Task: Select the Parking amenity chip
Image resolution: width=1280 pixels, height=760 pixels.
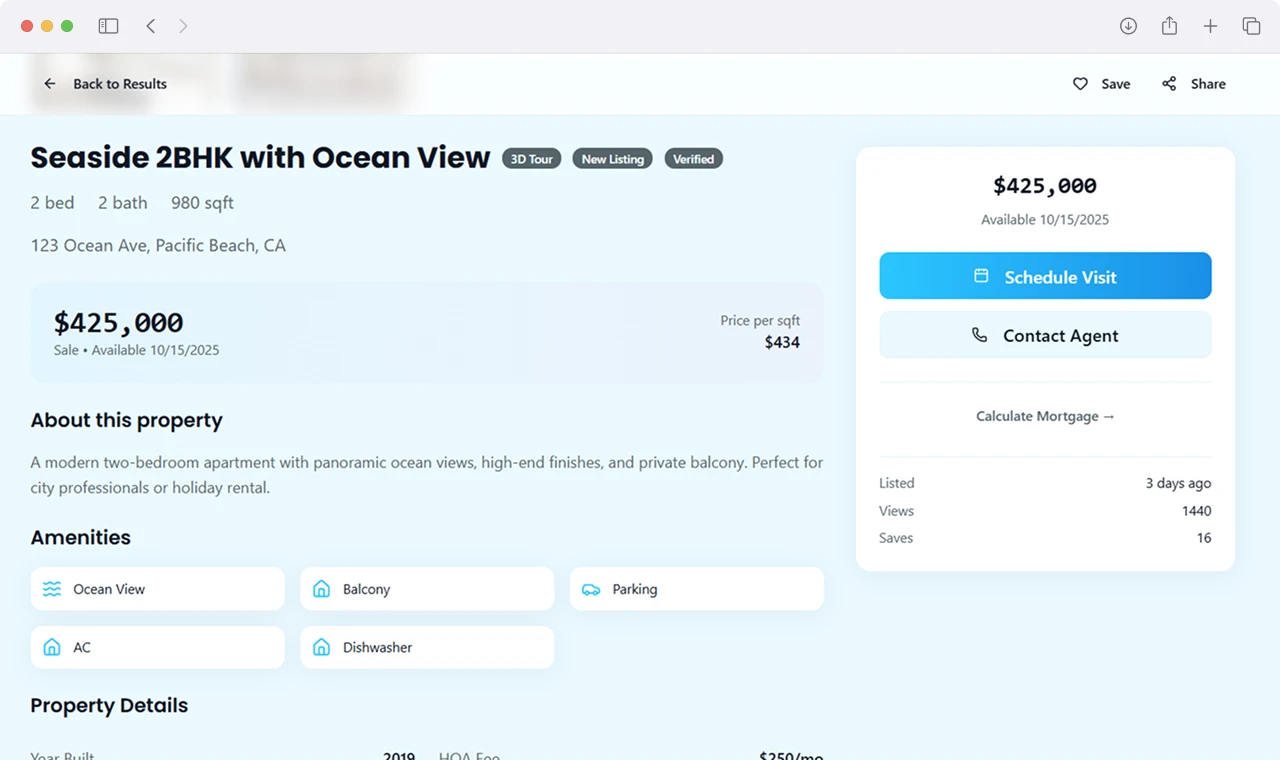Action: click(x=697, y=589)
